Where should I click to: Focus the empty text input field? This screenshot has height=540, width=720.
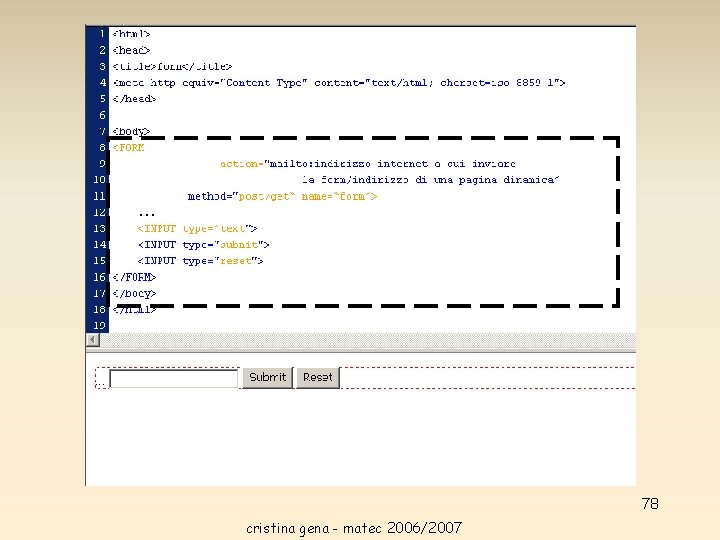174,379
